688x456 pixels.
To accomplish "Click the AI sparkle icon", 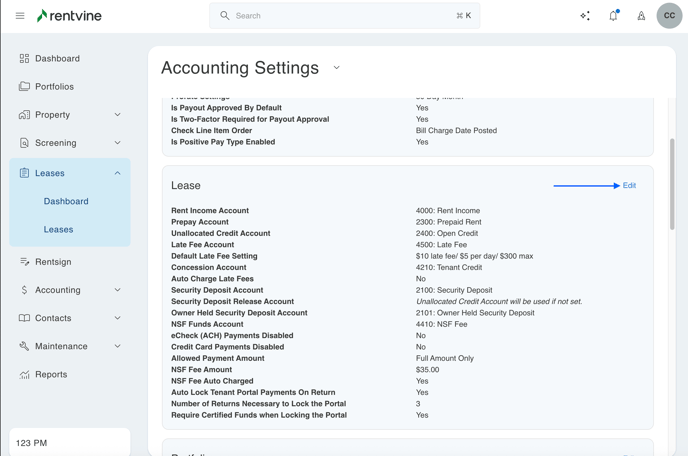I will 585,16.
